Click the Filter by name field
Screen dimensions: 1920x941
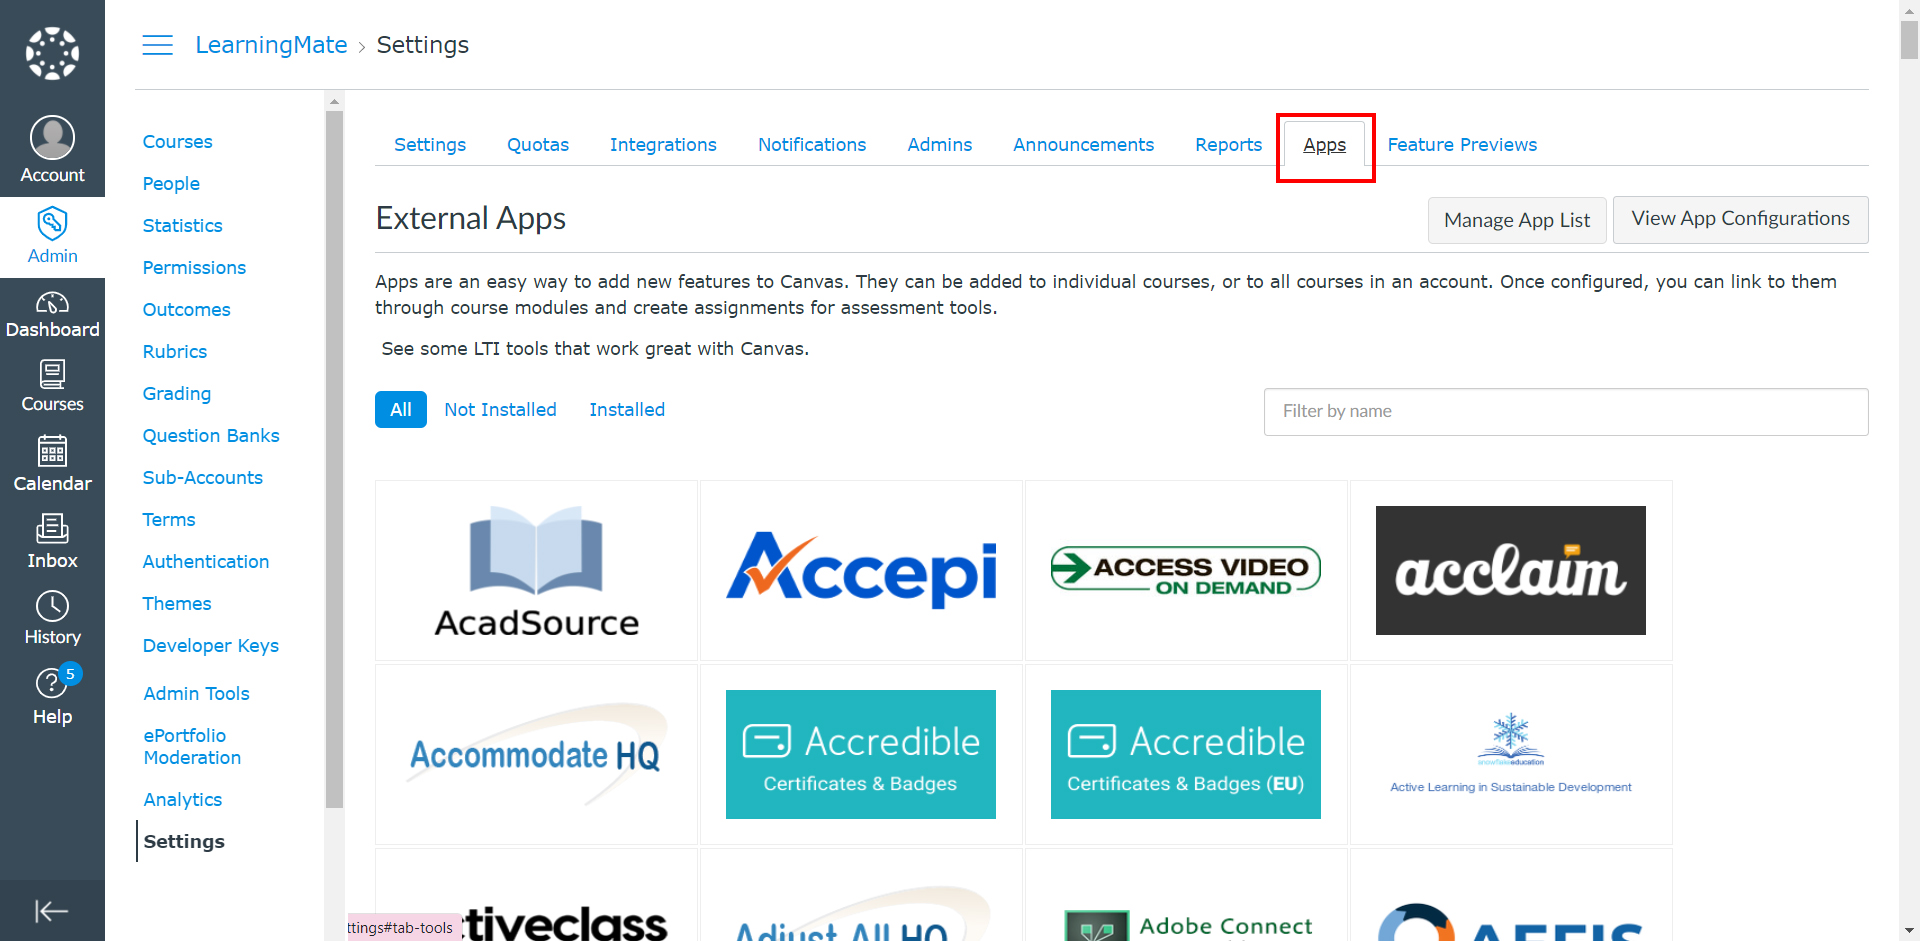tap(1566, 412)
